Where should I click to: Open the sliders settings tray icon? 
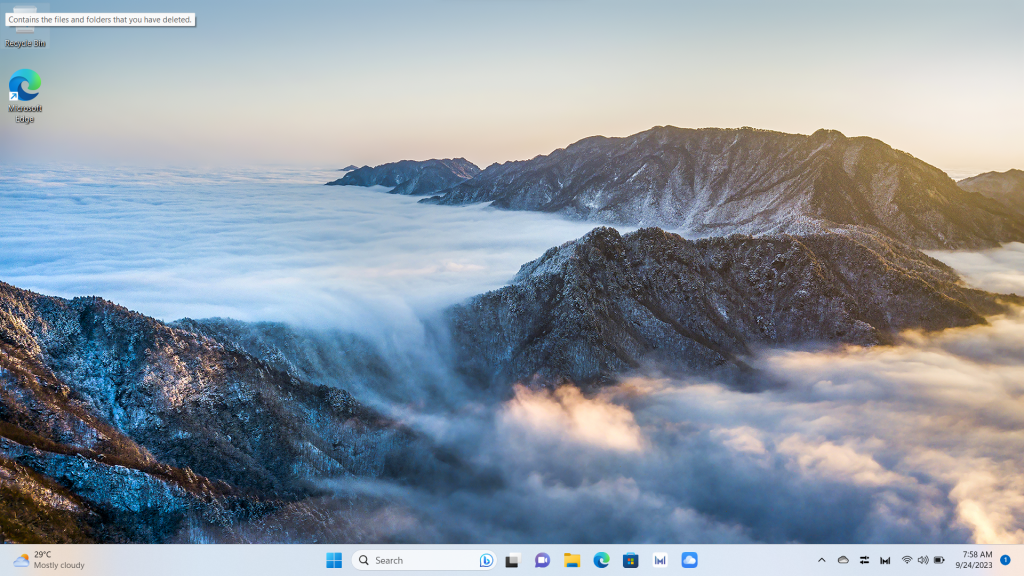[x=864, y=560]
